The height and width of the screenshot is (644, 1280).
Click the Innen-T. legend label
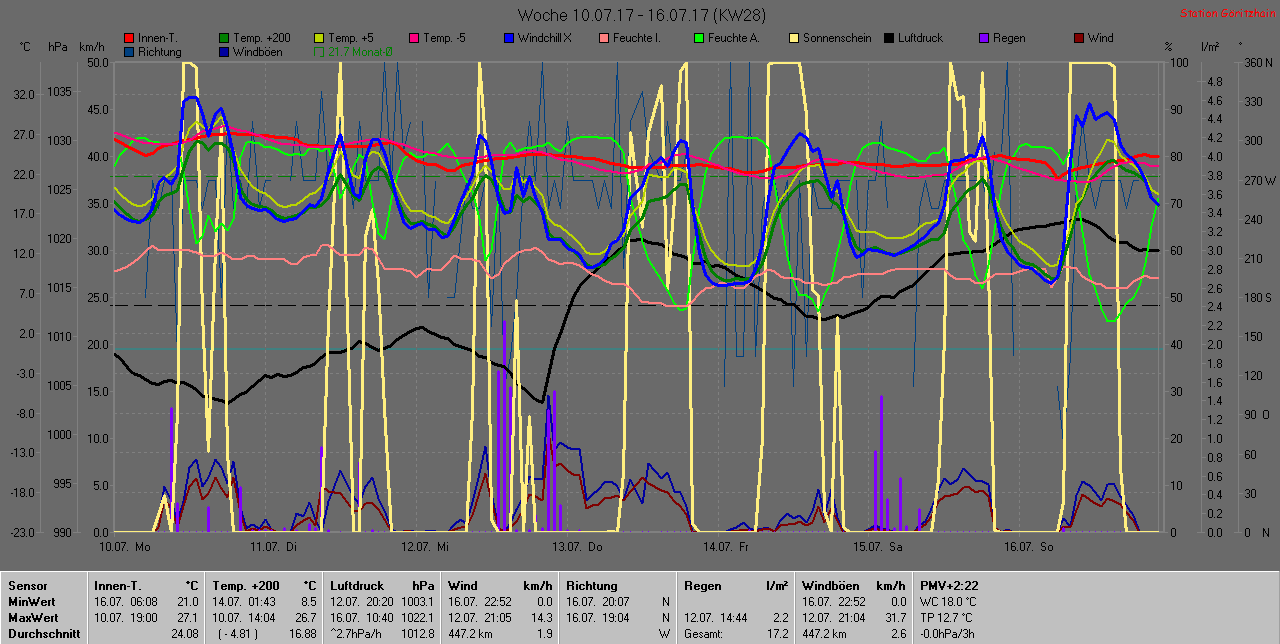[157, 38]
